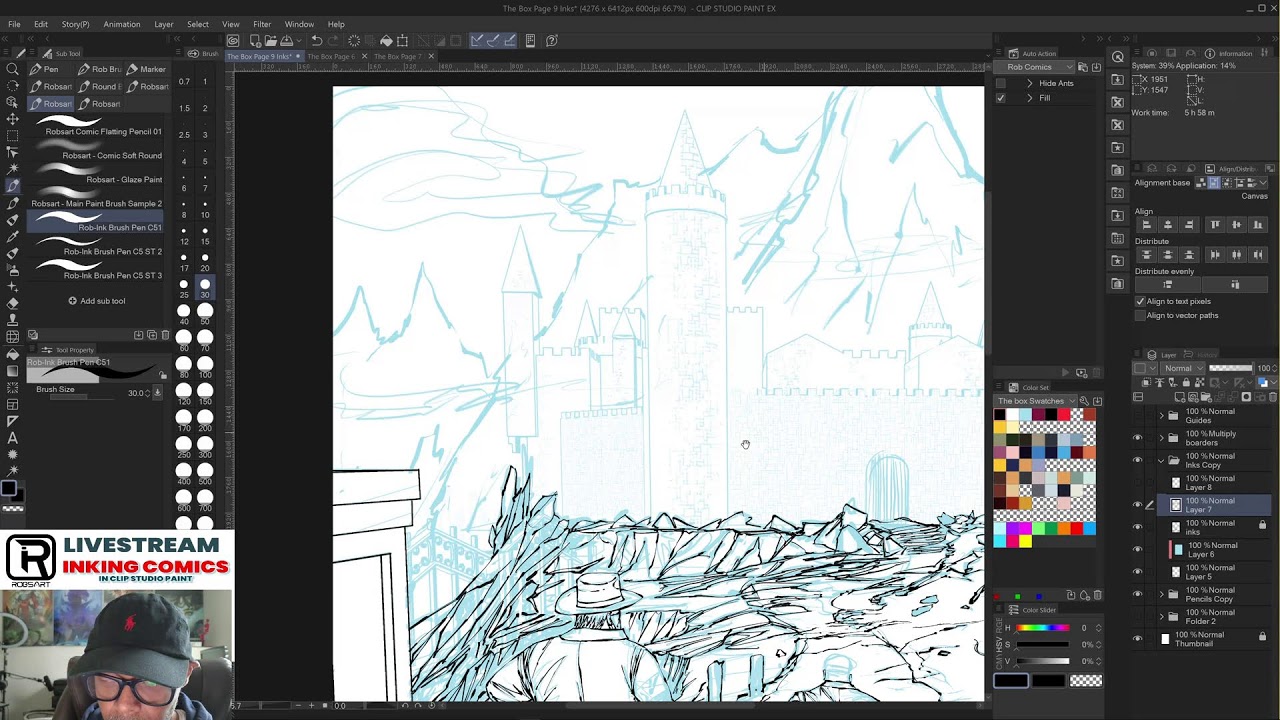Screen dimensions: 1280x720
Task: Click the main black drawing color tile
Action: 1010,681
